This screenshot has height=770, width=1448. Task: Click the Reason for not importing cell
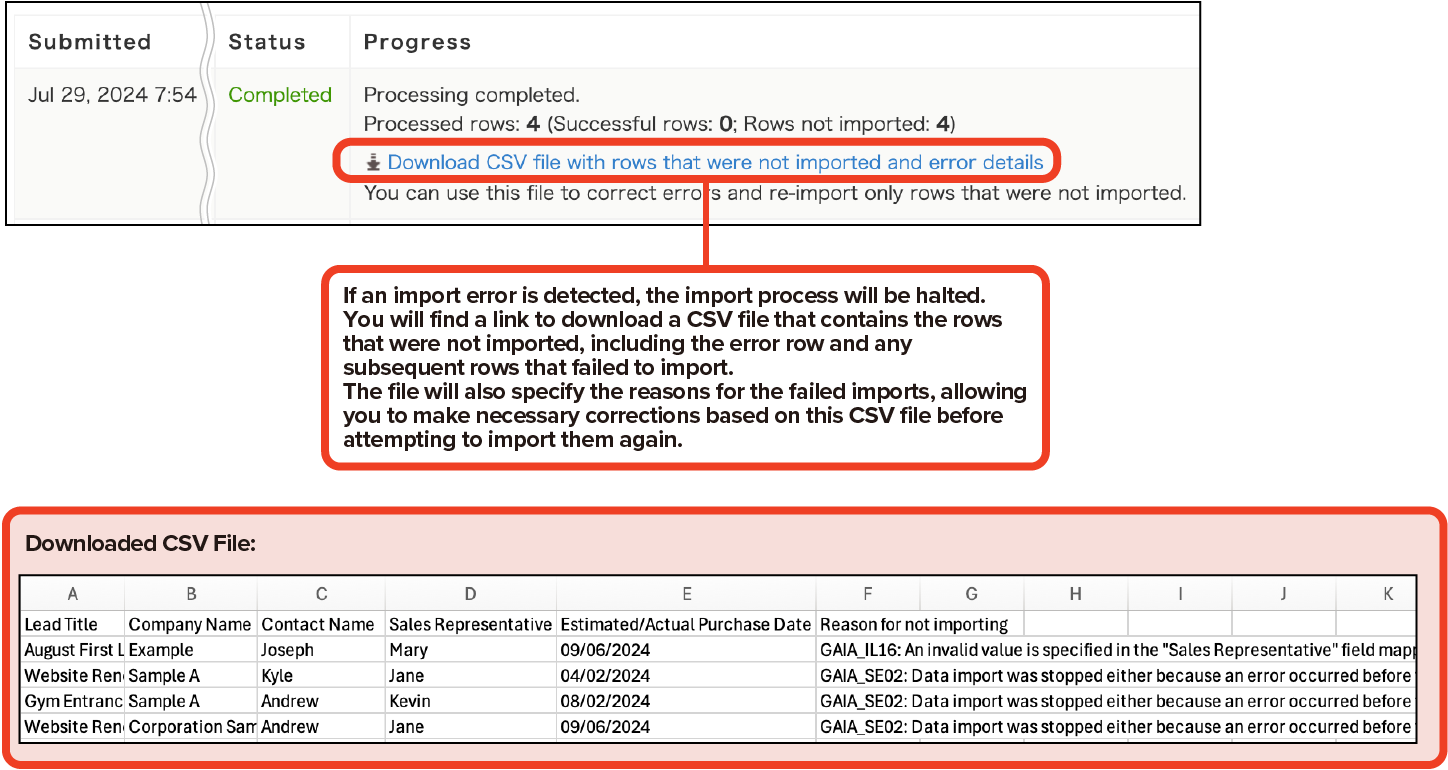[x=914, y=624]
